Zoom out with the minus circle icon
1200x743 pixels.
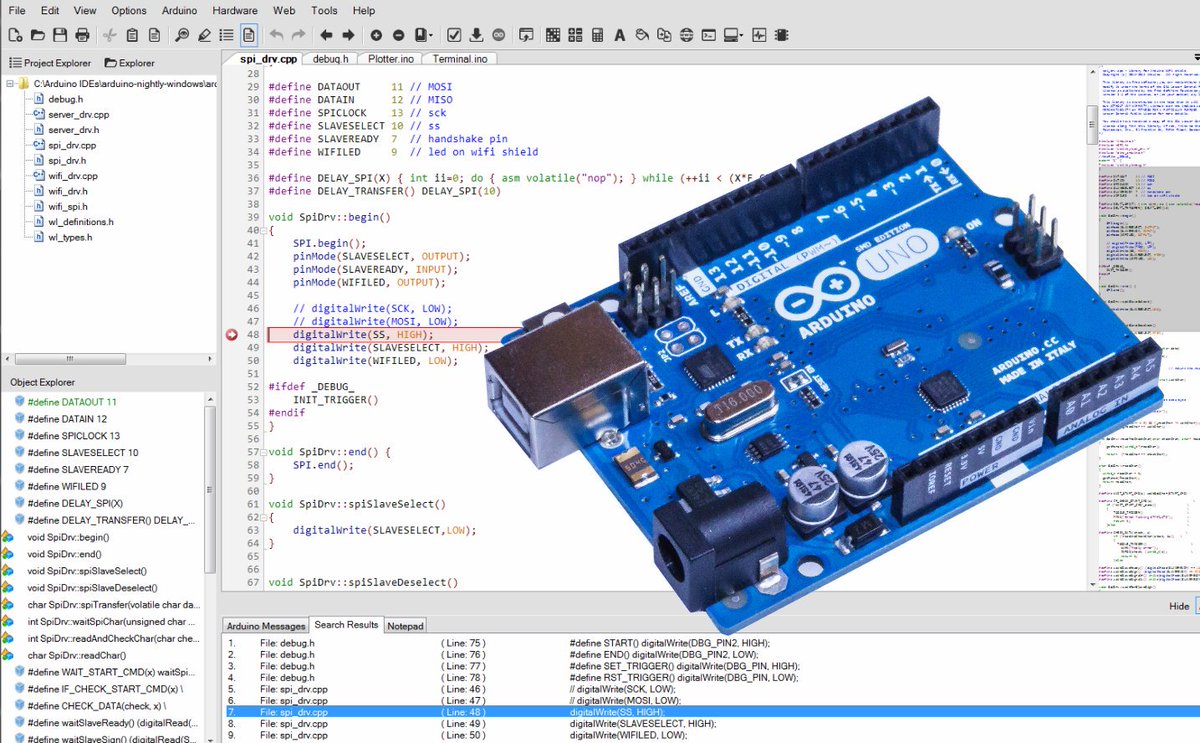pyautogui.click(x=399, y=35)
